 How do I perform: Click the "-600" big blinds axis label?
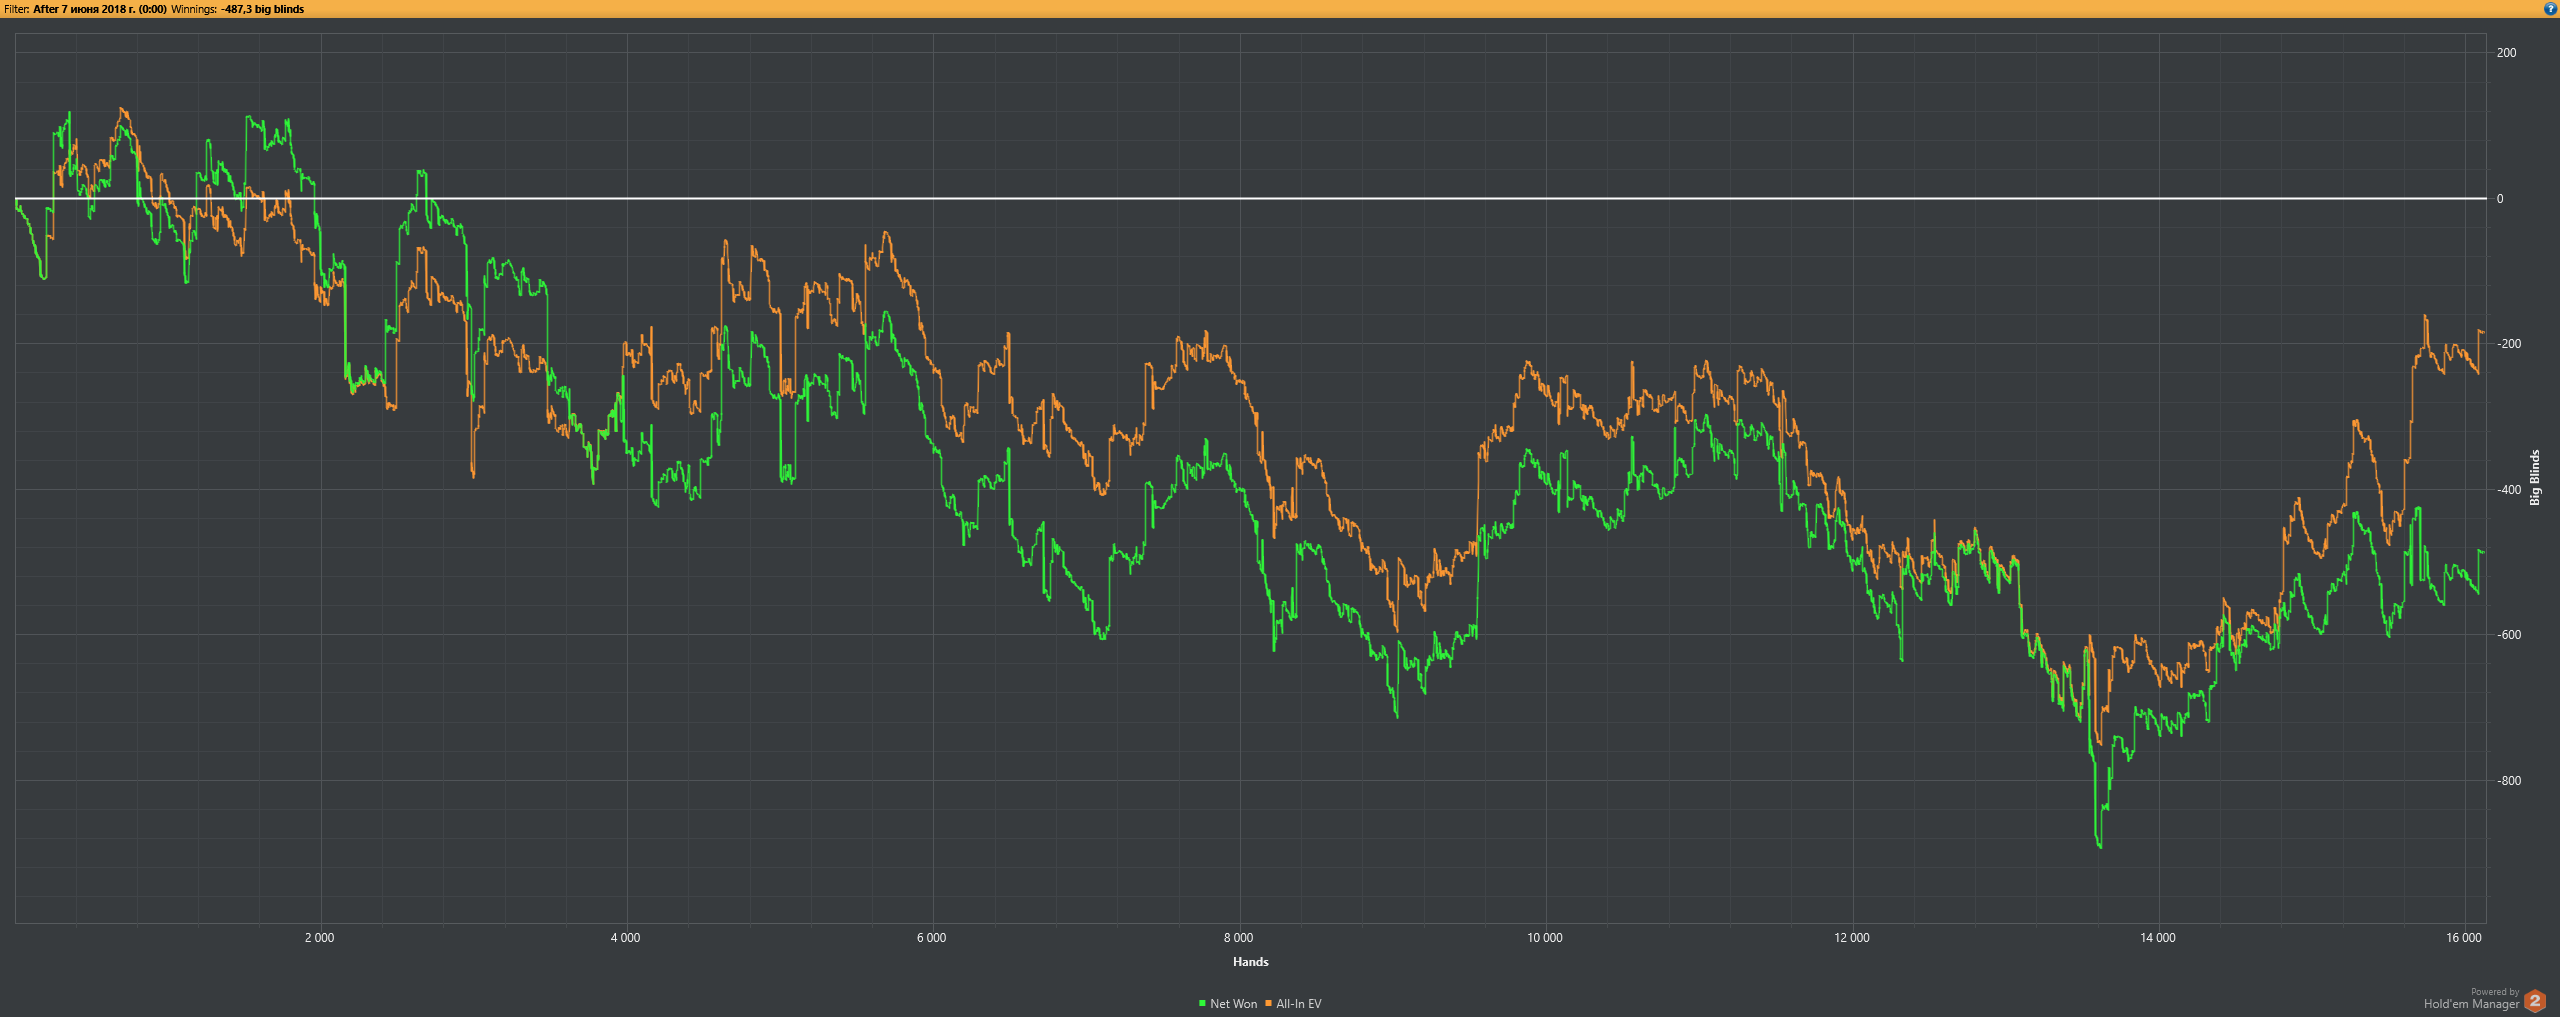tap(2509, 635)
